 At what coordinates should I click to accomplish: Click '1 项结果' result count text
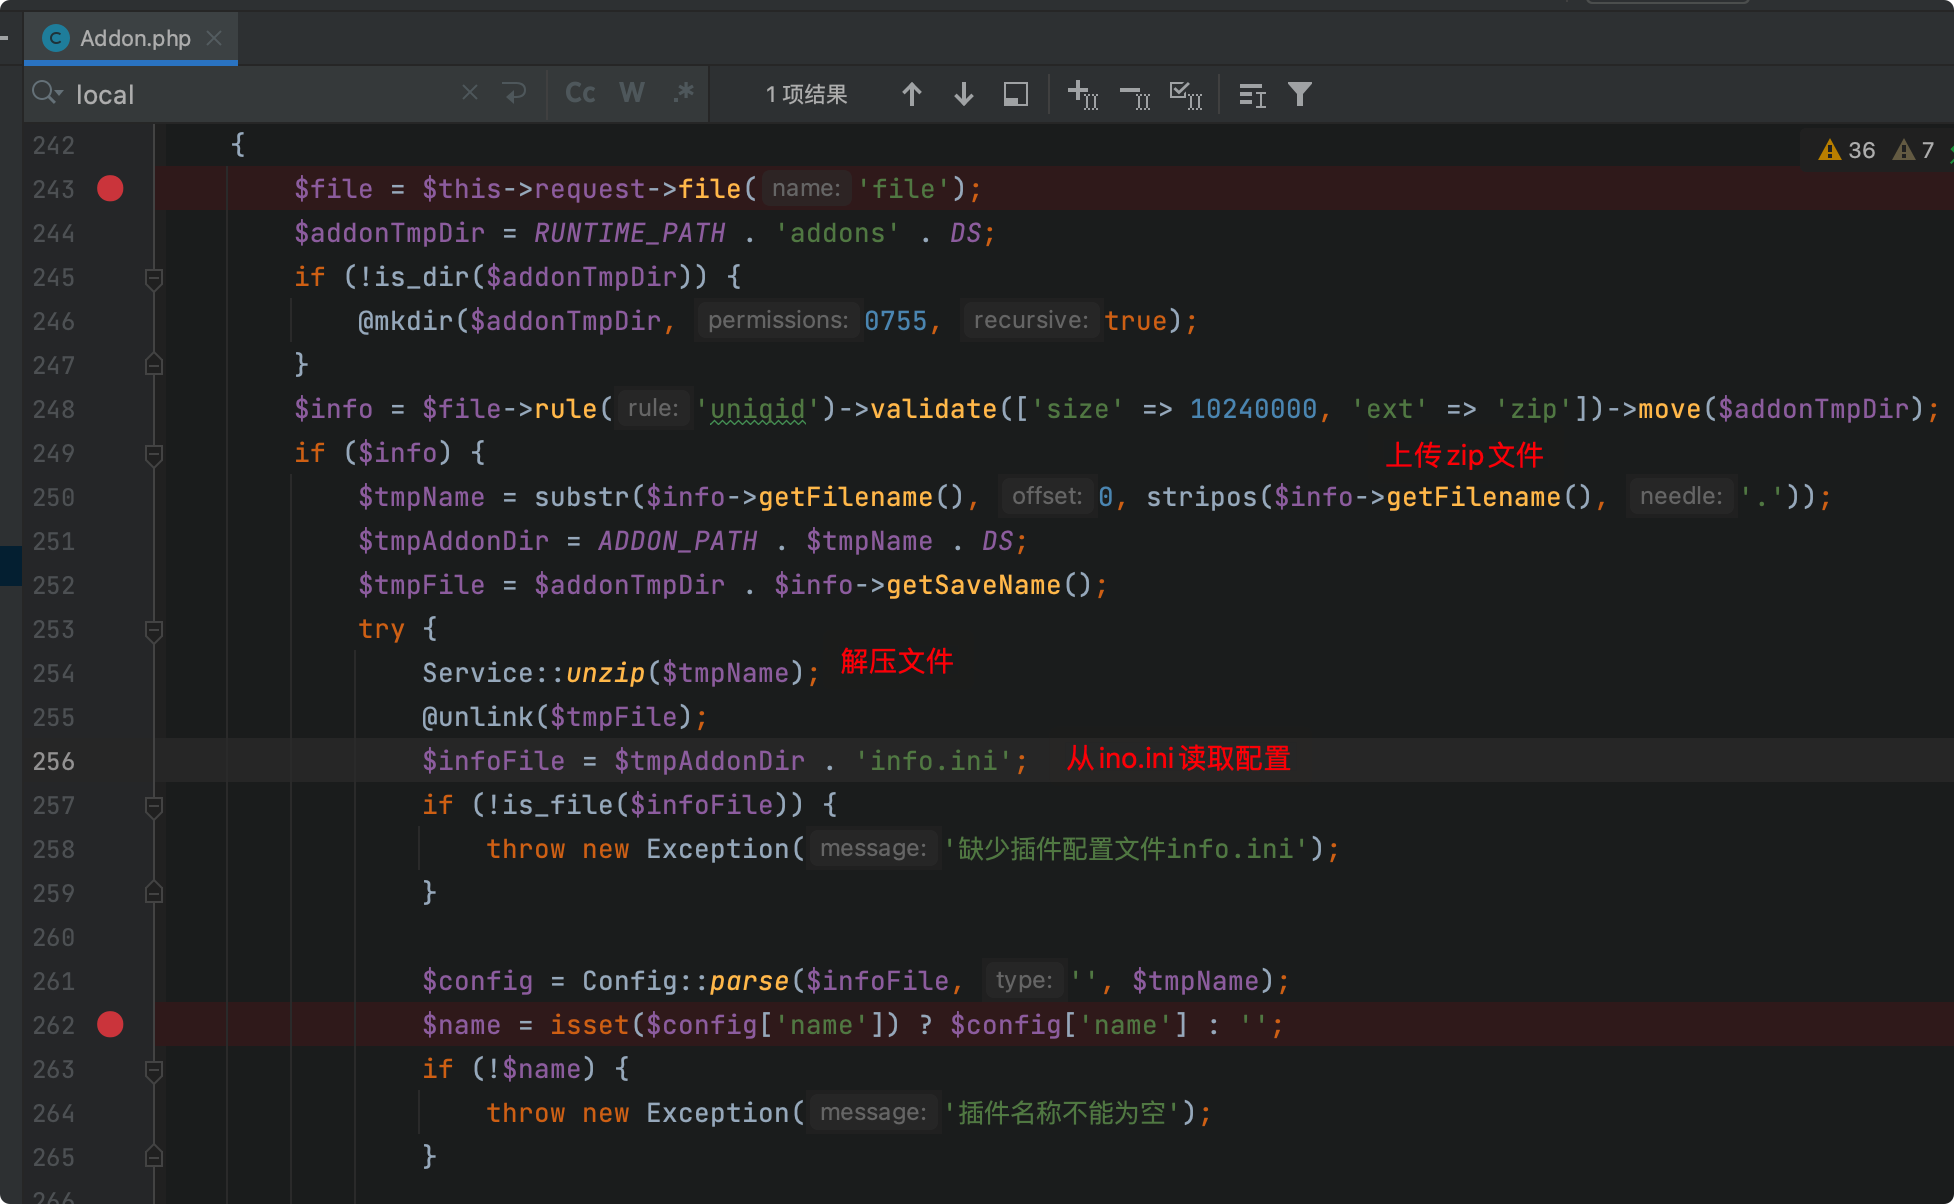806,94
